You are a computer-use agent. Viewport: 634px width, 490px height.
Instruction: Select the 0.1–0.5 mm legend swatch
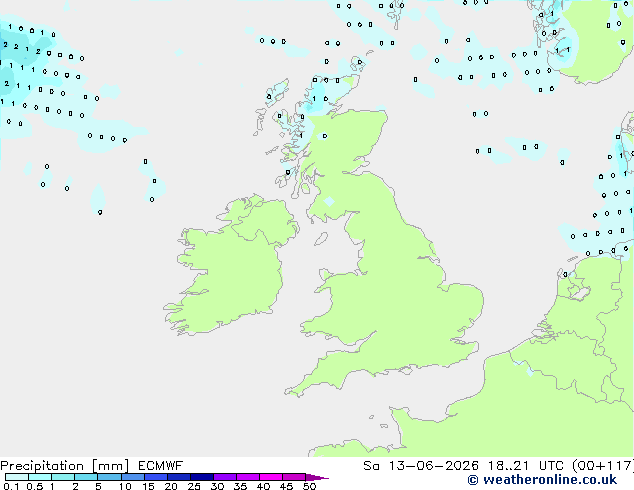click(17, 477)
